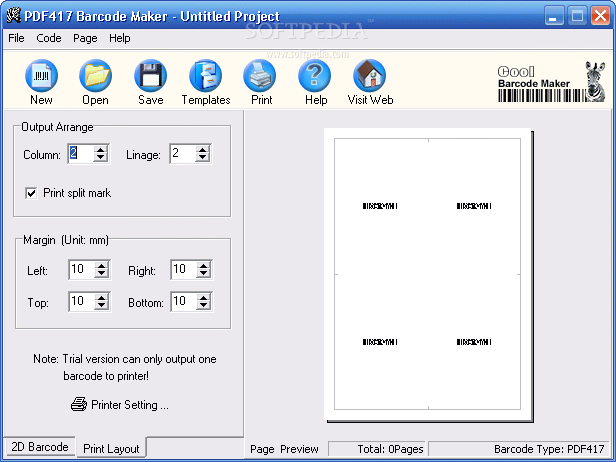Image resolution: width=616 pixels, height=462 pixels.
Task: Increase the Bottom margin with up arrow
Action: pyautogui.click(x=204, y=297)
